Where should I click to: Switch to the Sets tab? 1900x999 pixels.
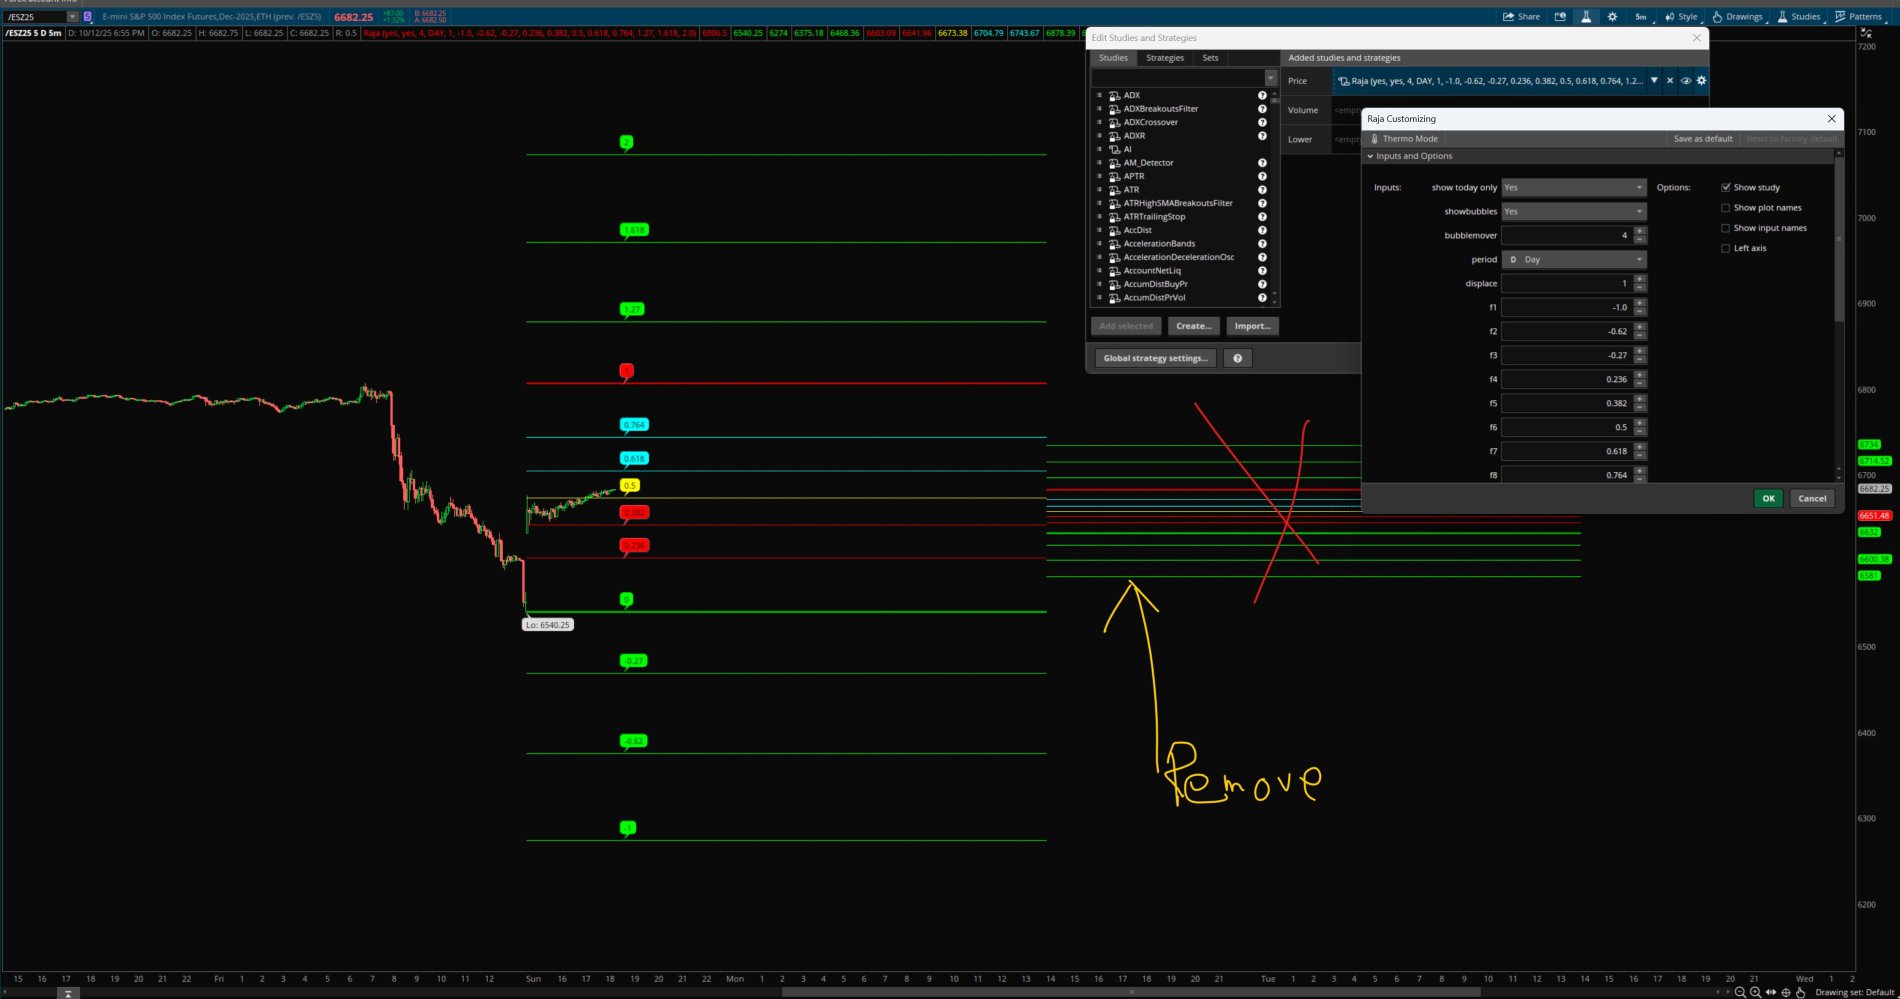pos(1210,58)
